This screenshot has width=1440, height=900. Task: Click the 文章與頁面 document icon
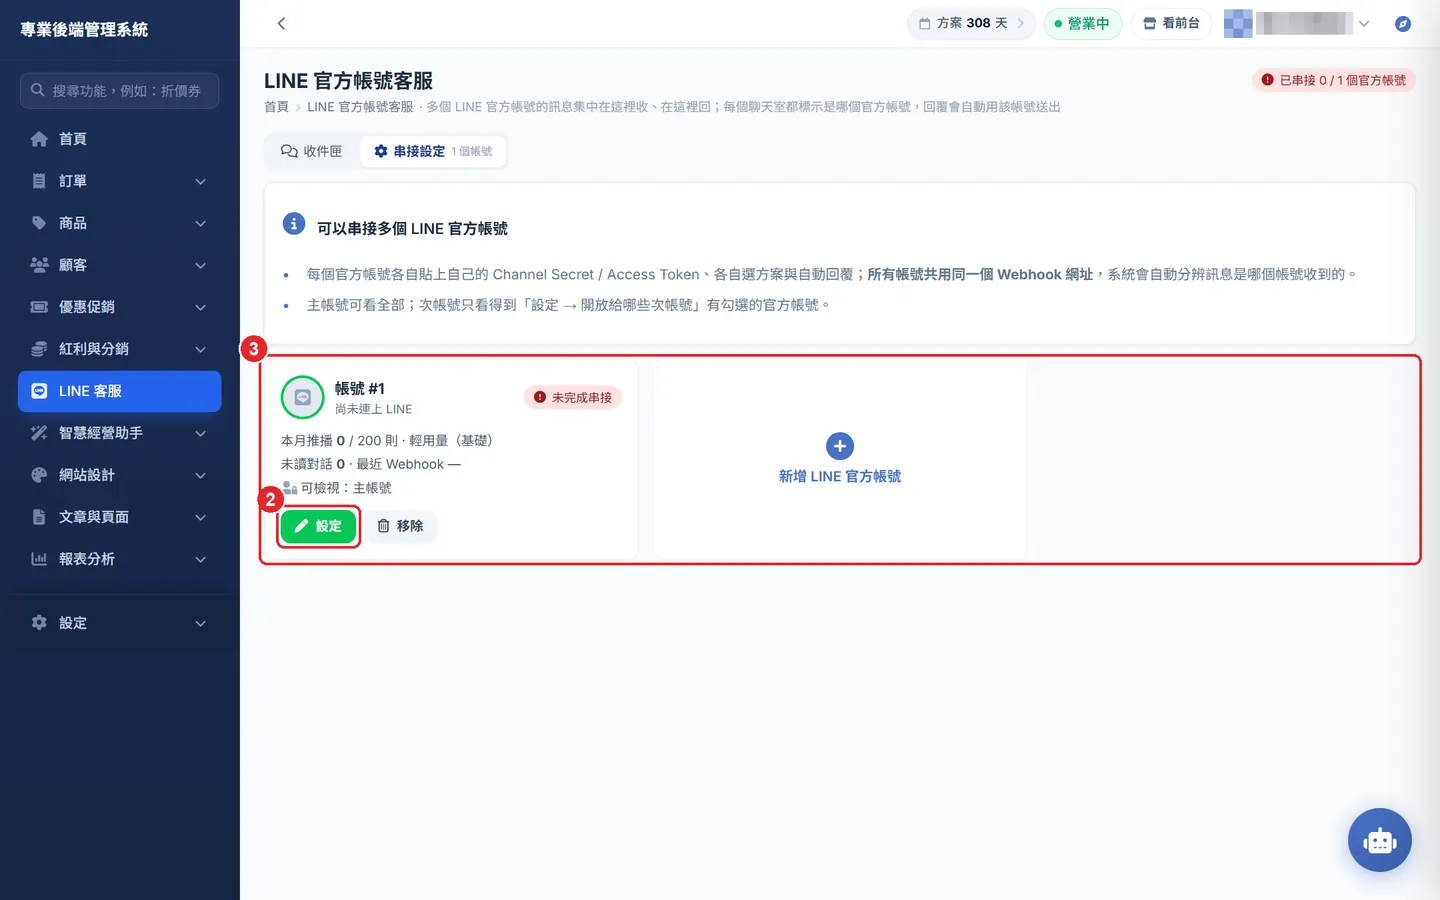pyautogui.click(x=39, y=517)
